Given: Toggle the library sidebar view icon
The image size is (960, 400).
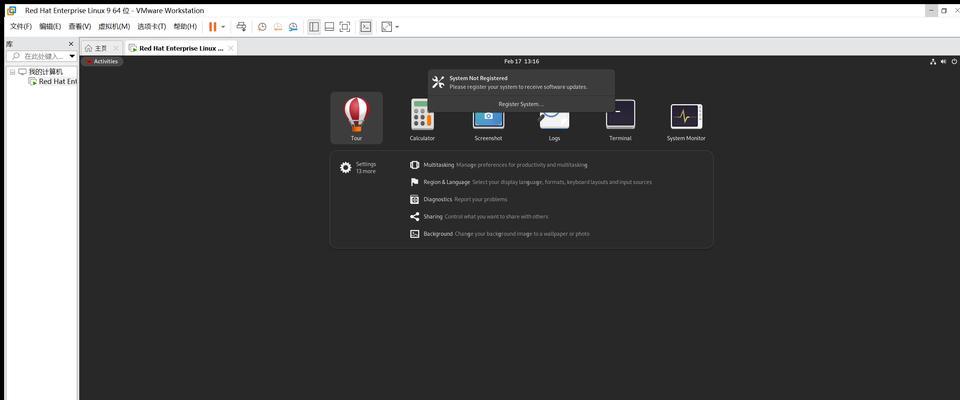Looking at the screenshot, I should click(314, 27).
